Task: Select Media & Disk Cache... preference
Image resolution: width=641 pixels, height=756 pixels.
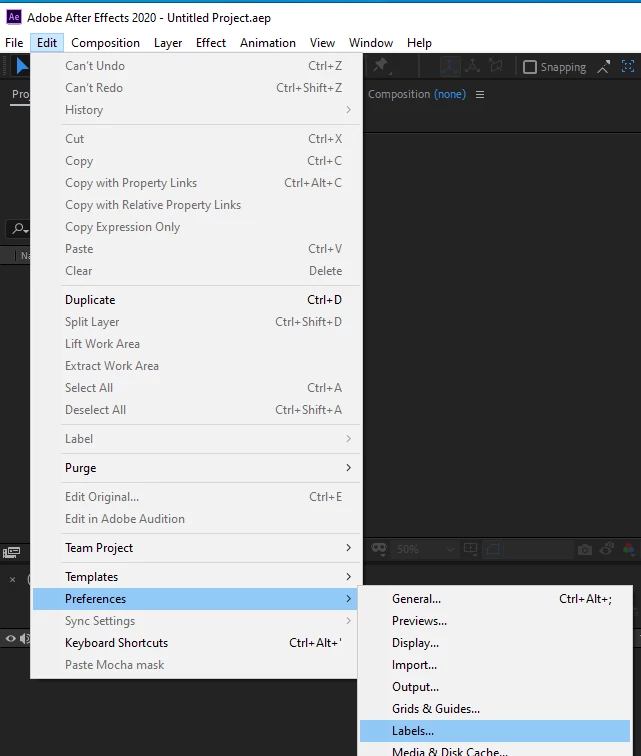Action: (495, 750)
